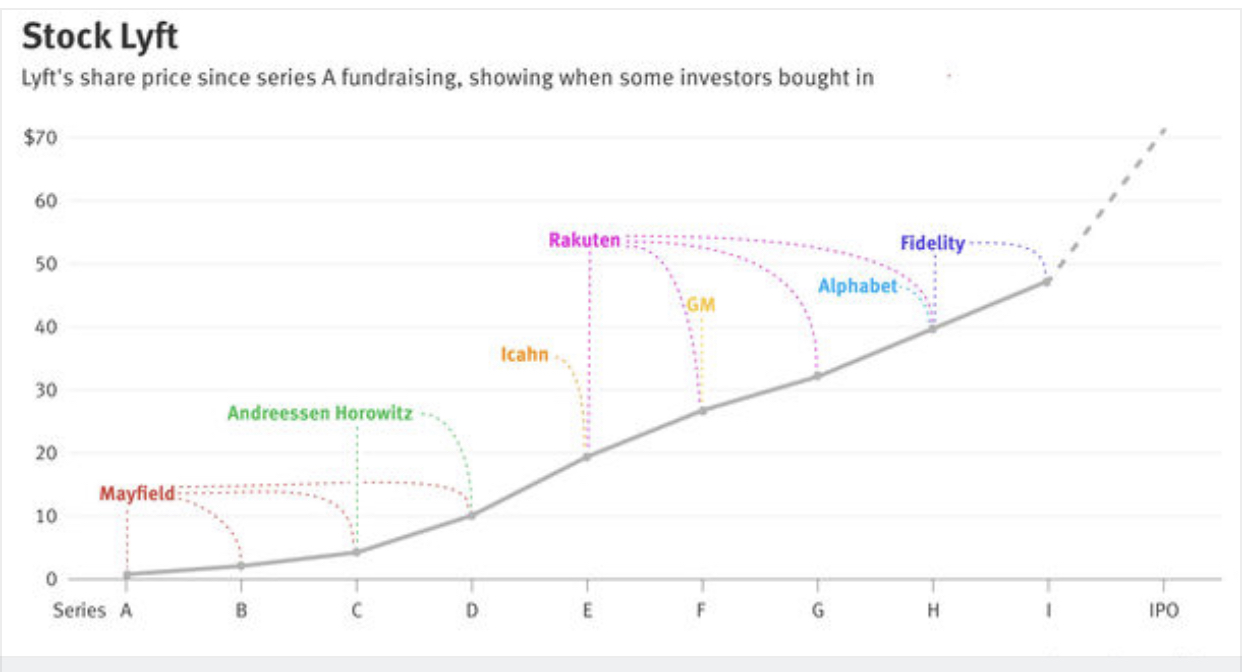Click the $70 y-axis label

(39, 138)
